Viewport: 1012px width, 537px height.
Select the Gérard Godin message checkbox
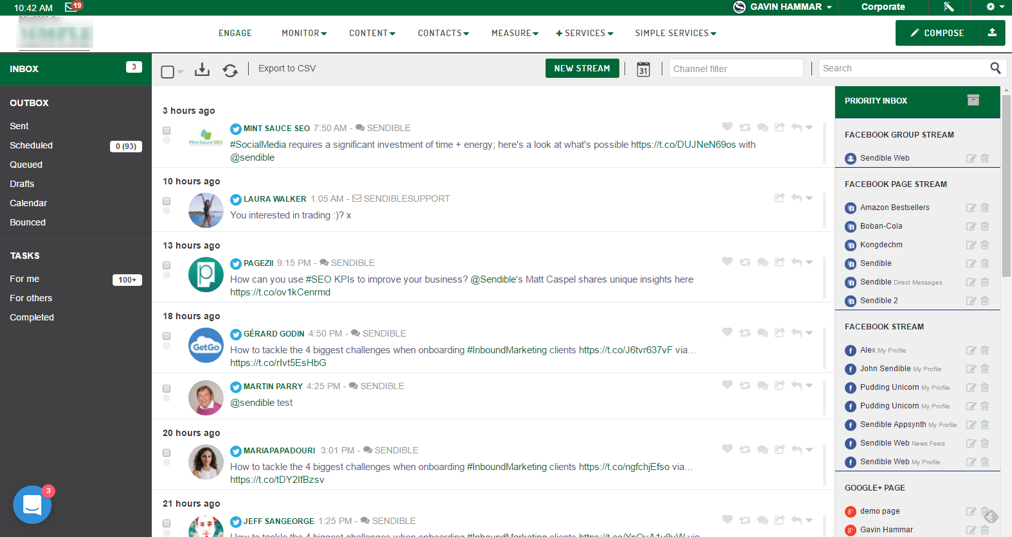(x=167, y=336)
